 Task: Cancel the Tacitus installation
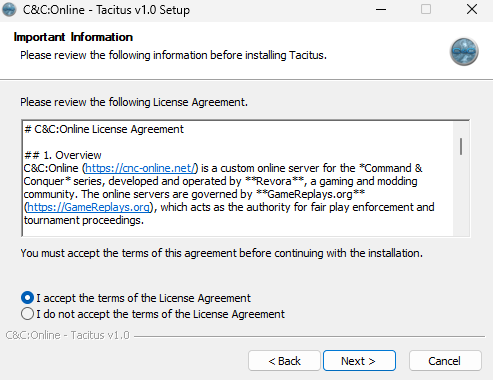coord(445,361)
